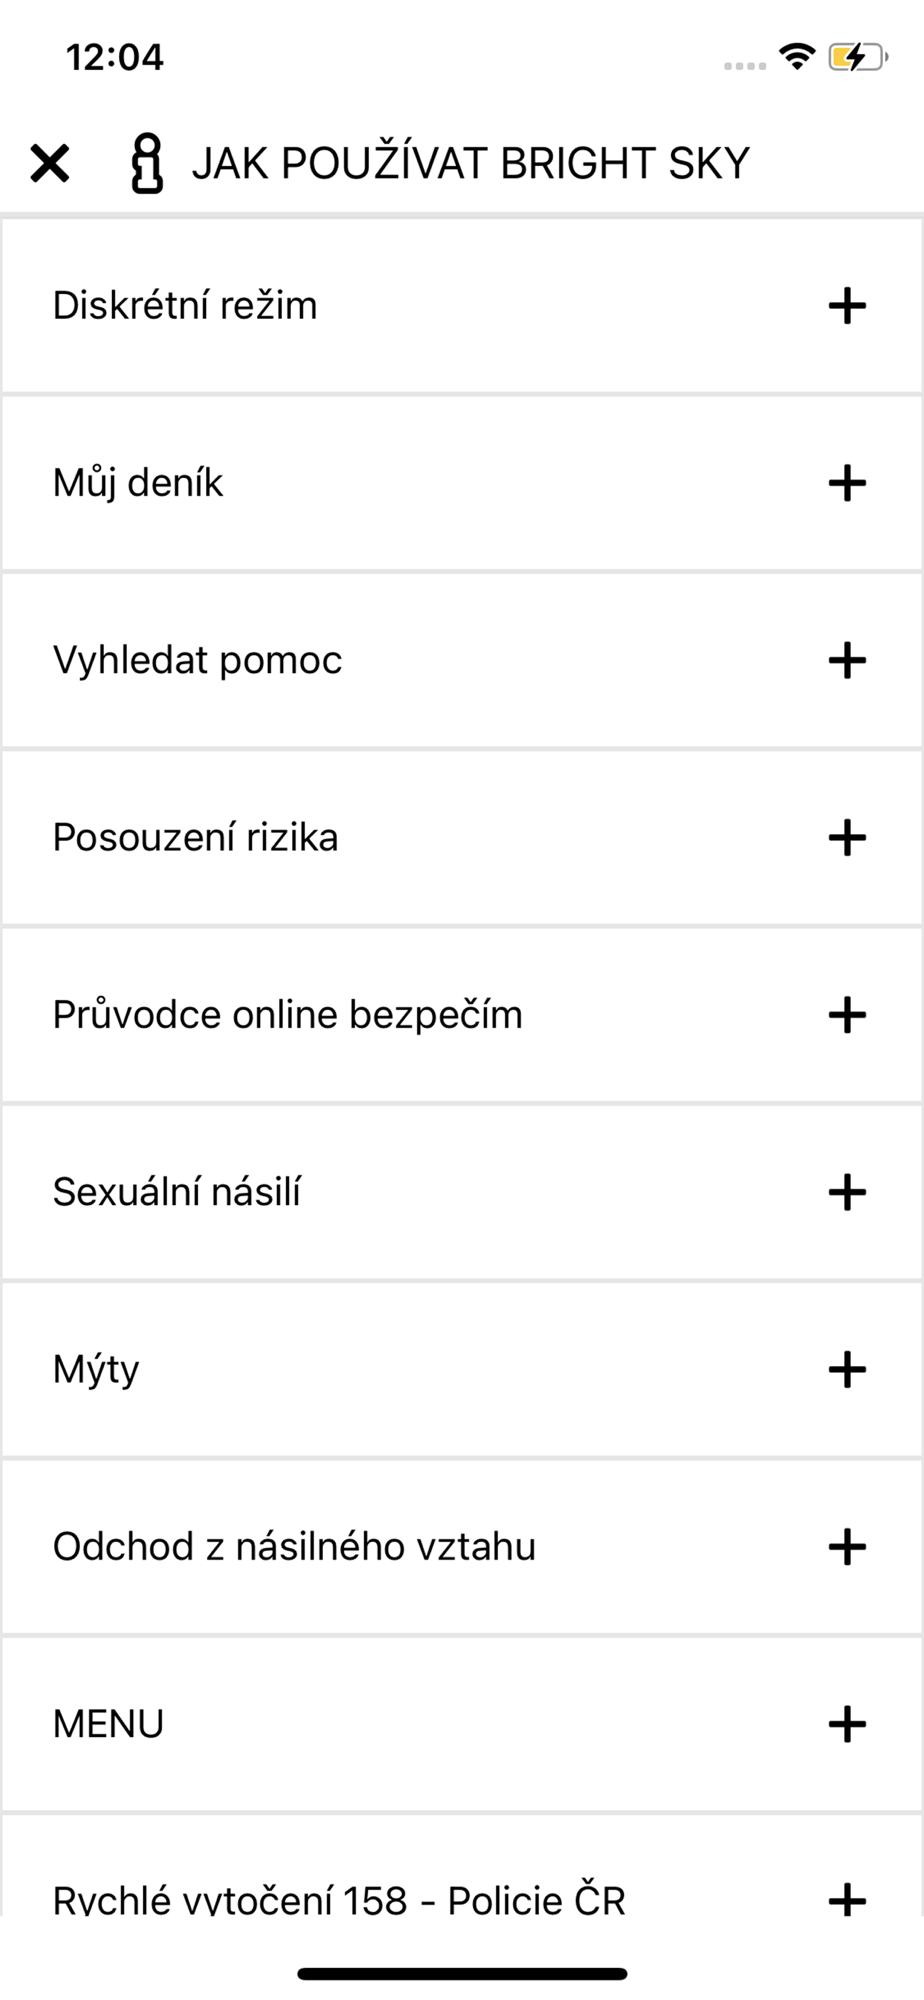Tap the Odchod z násilného vztahu label
Viewport: 924px width, 2000px height.
294,1547
